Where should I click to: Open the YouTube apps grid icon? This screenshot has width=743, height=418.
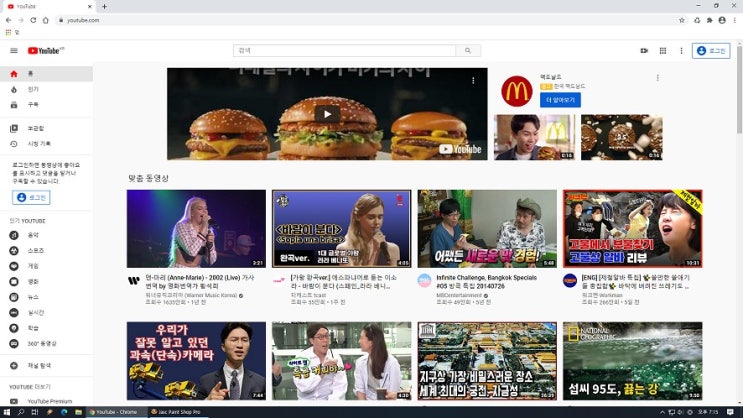[x=663, y=51]
